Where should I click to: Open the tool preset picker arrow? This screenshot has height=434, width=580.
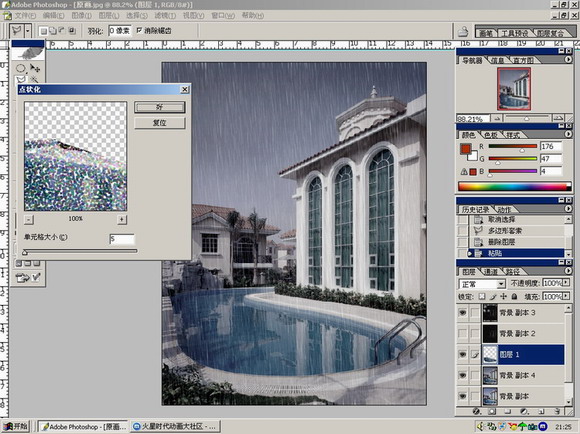[28, 31]
